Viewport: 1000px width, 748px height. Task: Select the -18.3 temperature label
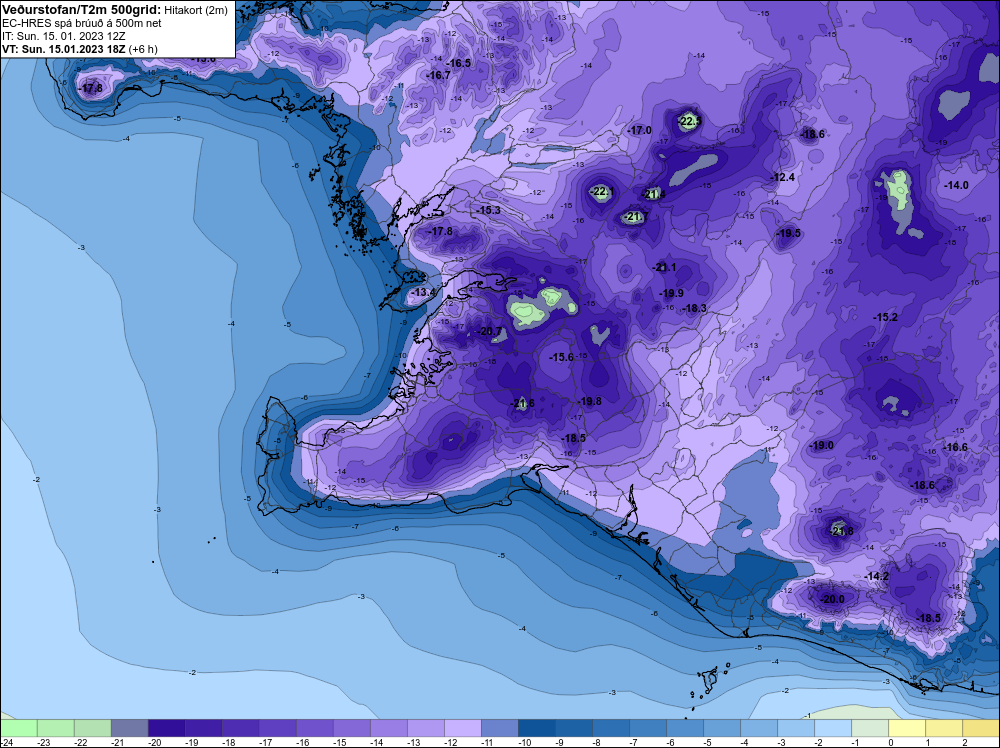pyautogui.click(x=695, y=308)
